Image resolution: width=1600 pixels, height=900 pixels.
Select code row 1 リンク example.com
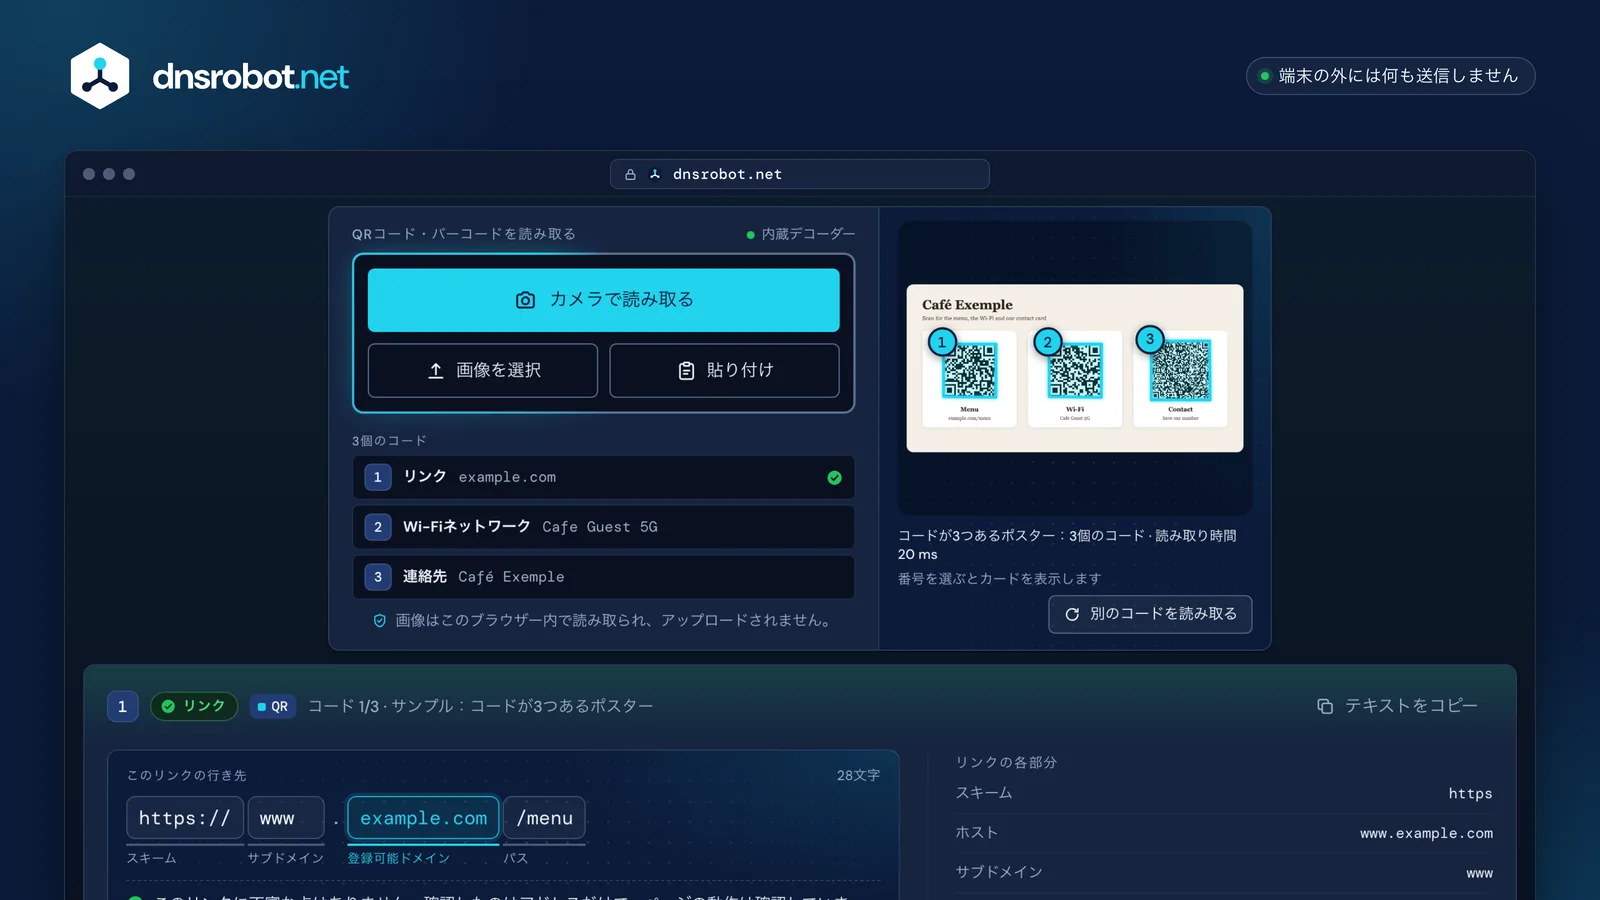603,477
